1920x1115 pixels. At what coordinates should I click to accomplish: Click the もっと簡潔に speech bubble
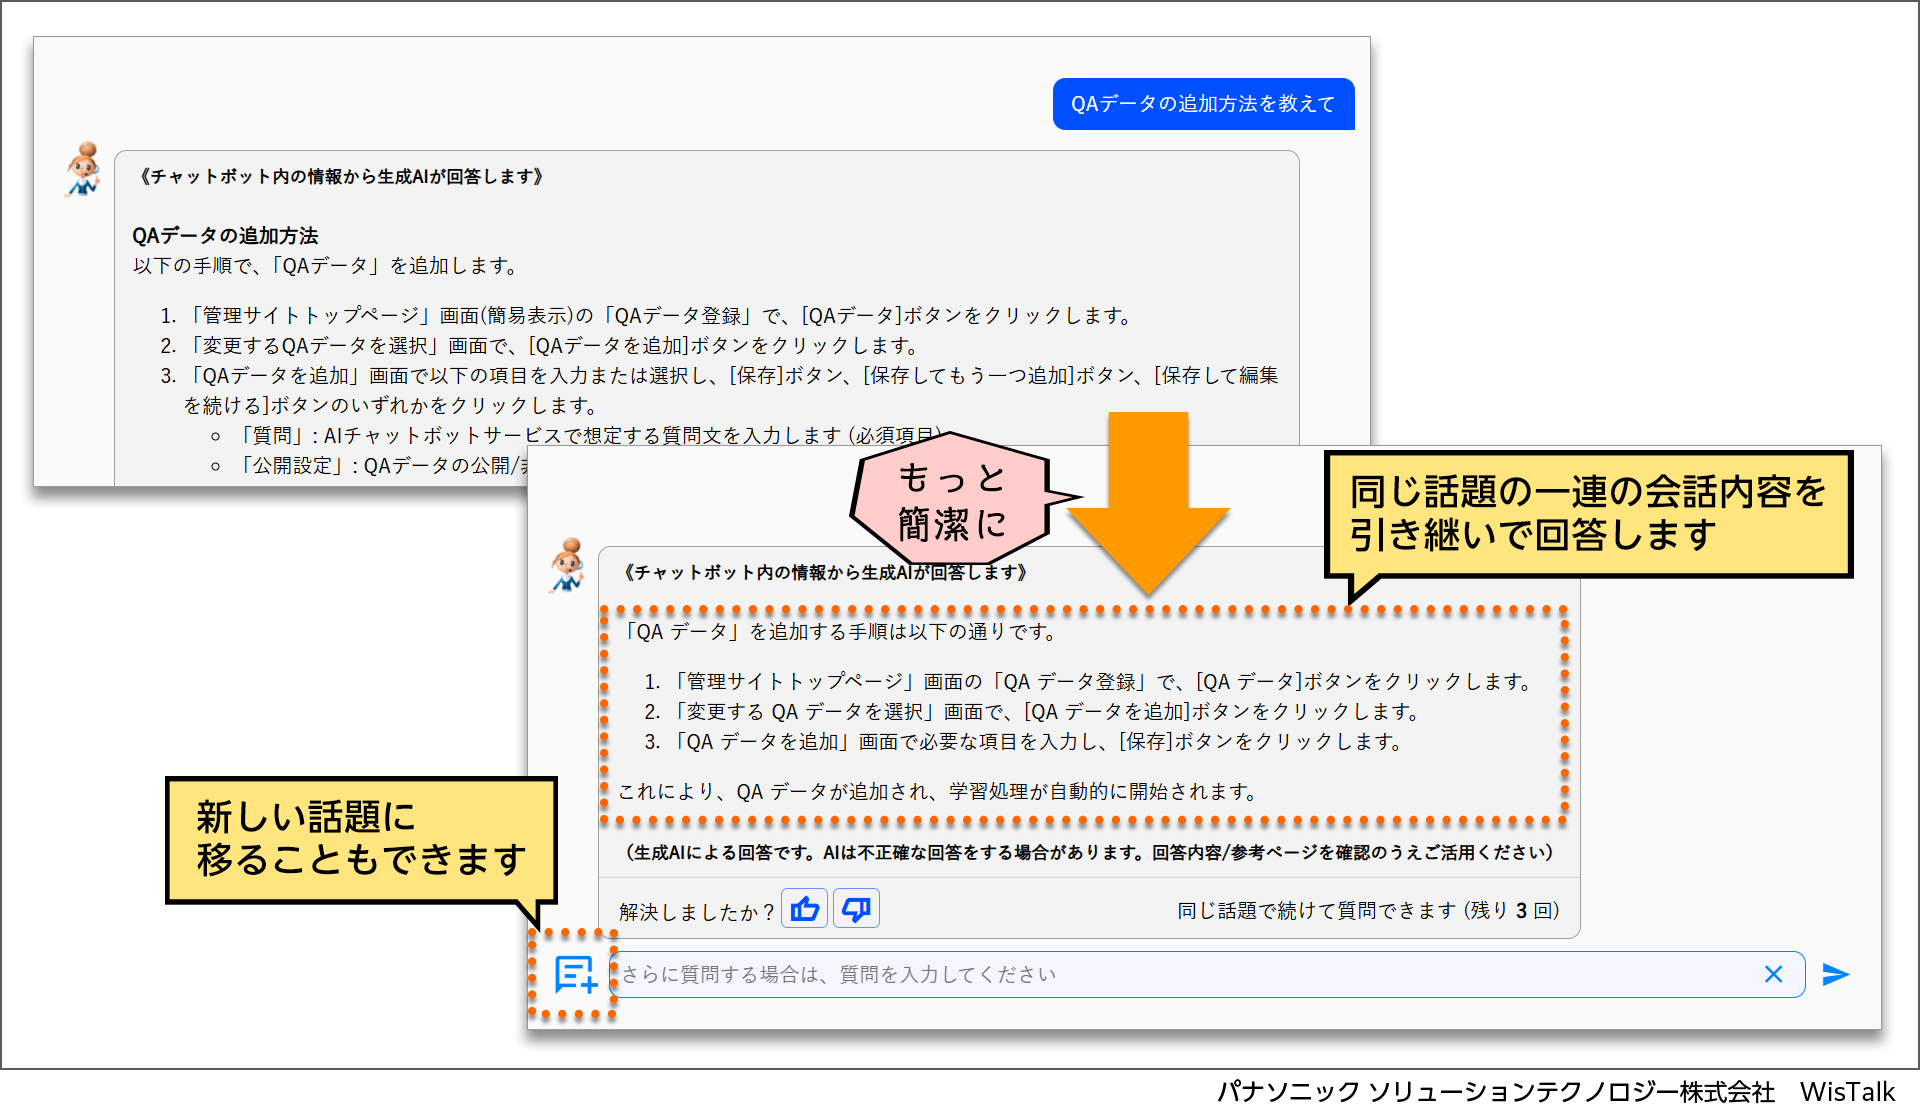951,500
